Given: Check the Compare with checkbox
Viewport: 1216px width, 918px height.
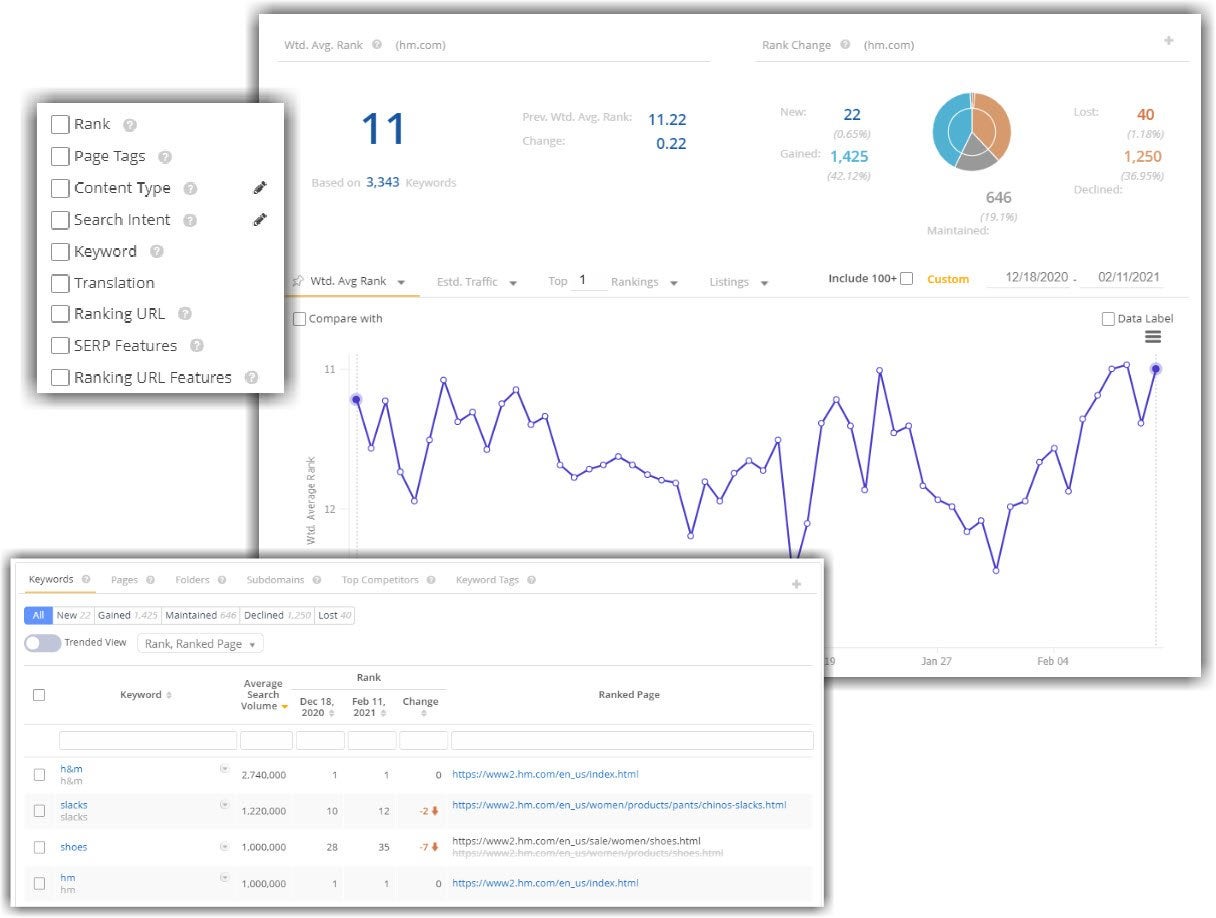Looking at the screenshot, I should (x=299, y=318).
